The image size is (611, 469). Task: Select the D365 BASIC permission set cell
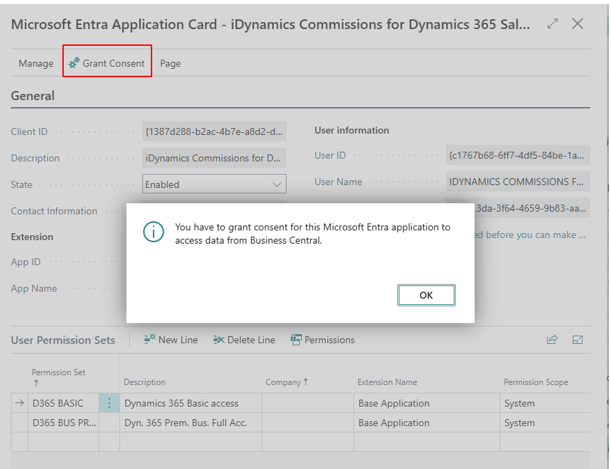[x=63, y=403]
